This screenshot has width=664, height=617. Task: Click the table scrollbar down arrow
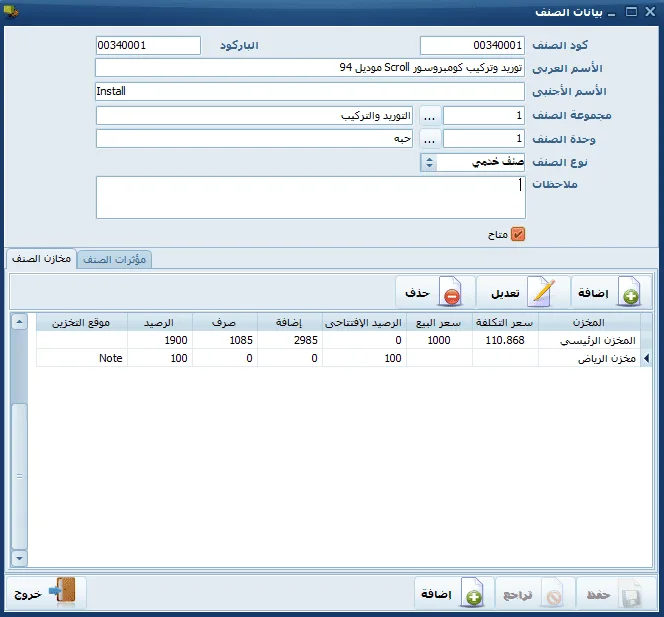click(x=19, y=558)
